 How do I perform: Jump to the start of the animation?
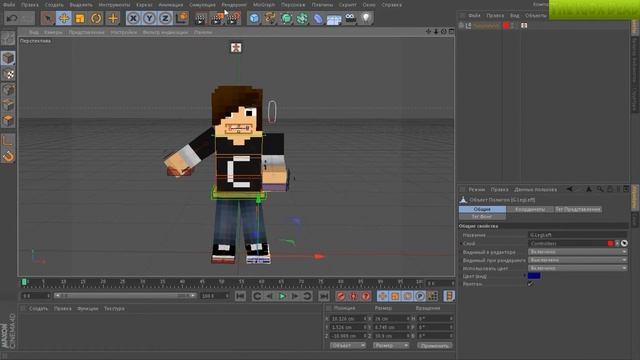click(240, 296)
